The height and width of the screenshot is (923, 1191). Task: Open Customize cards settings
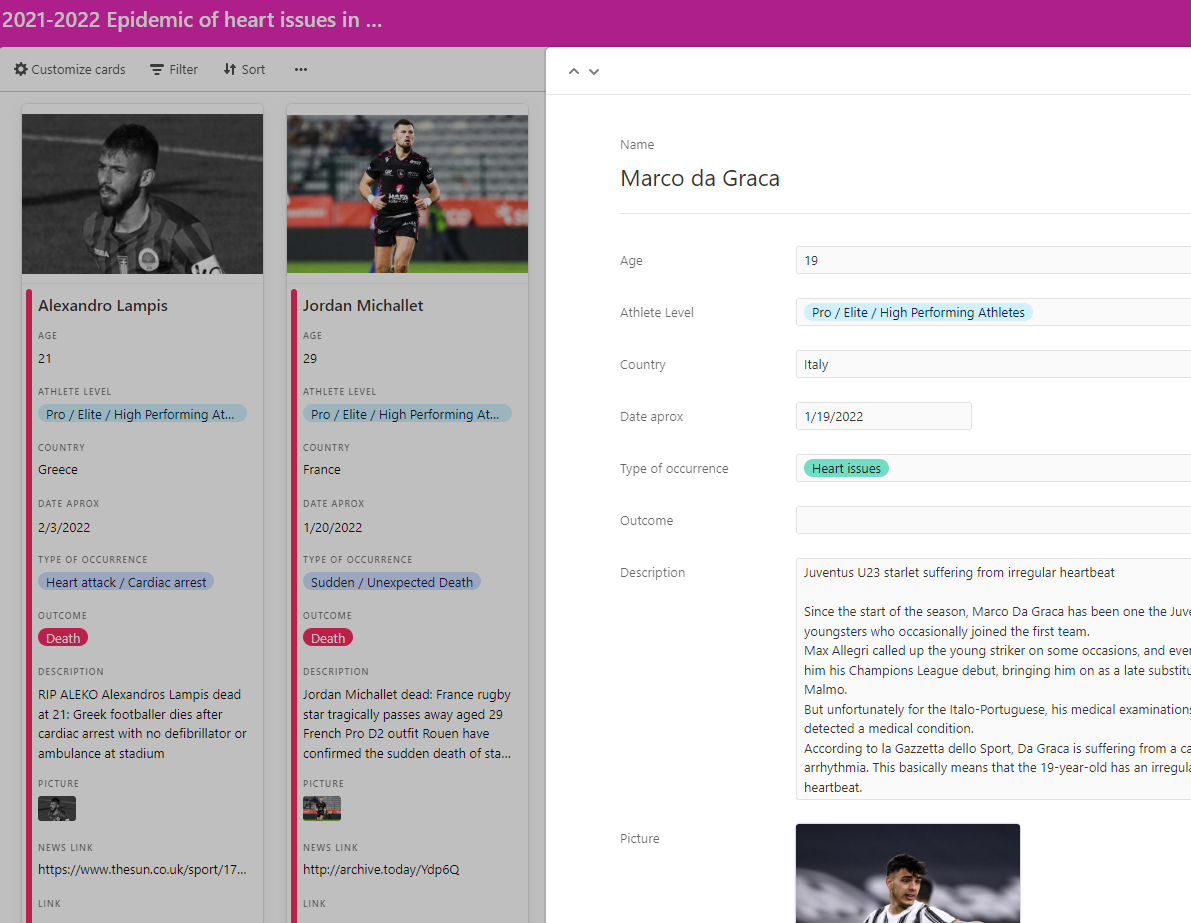coord(70,69)
